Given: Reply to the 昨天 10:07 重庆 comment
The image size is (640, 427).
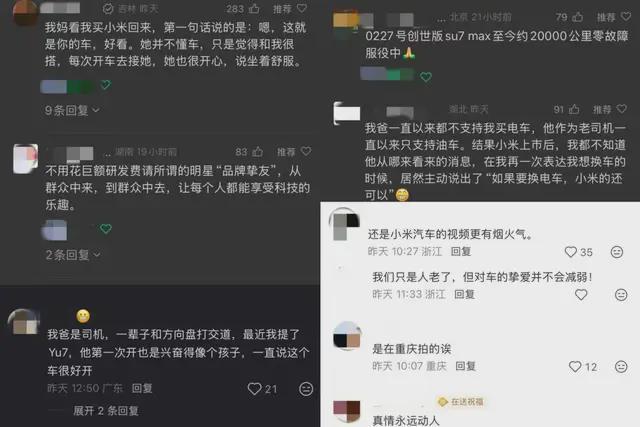Looking at the screenshot, I should click(x=466, y=366).
